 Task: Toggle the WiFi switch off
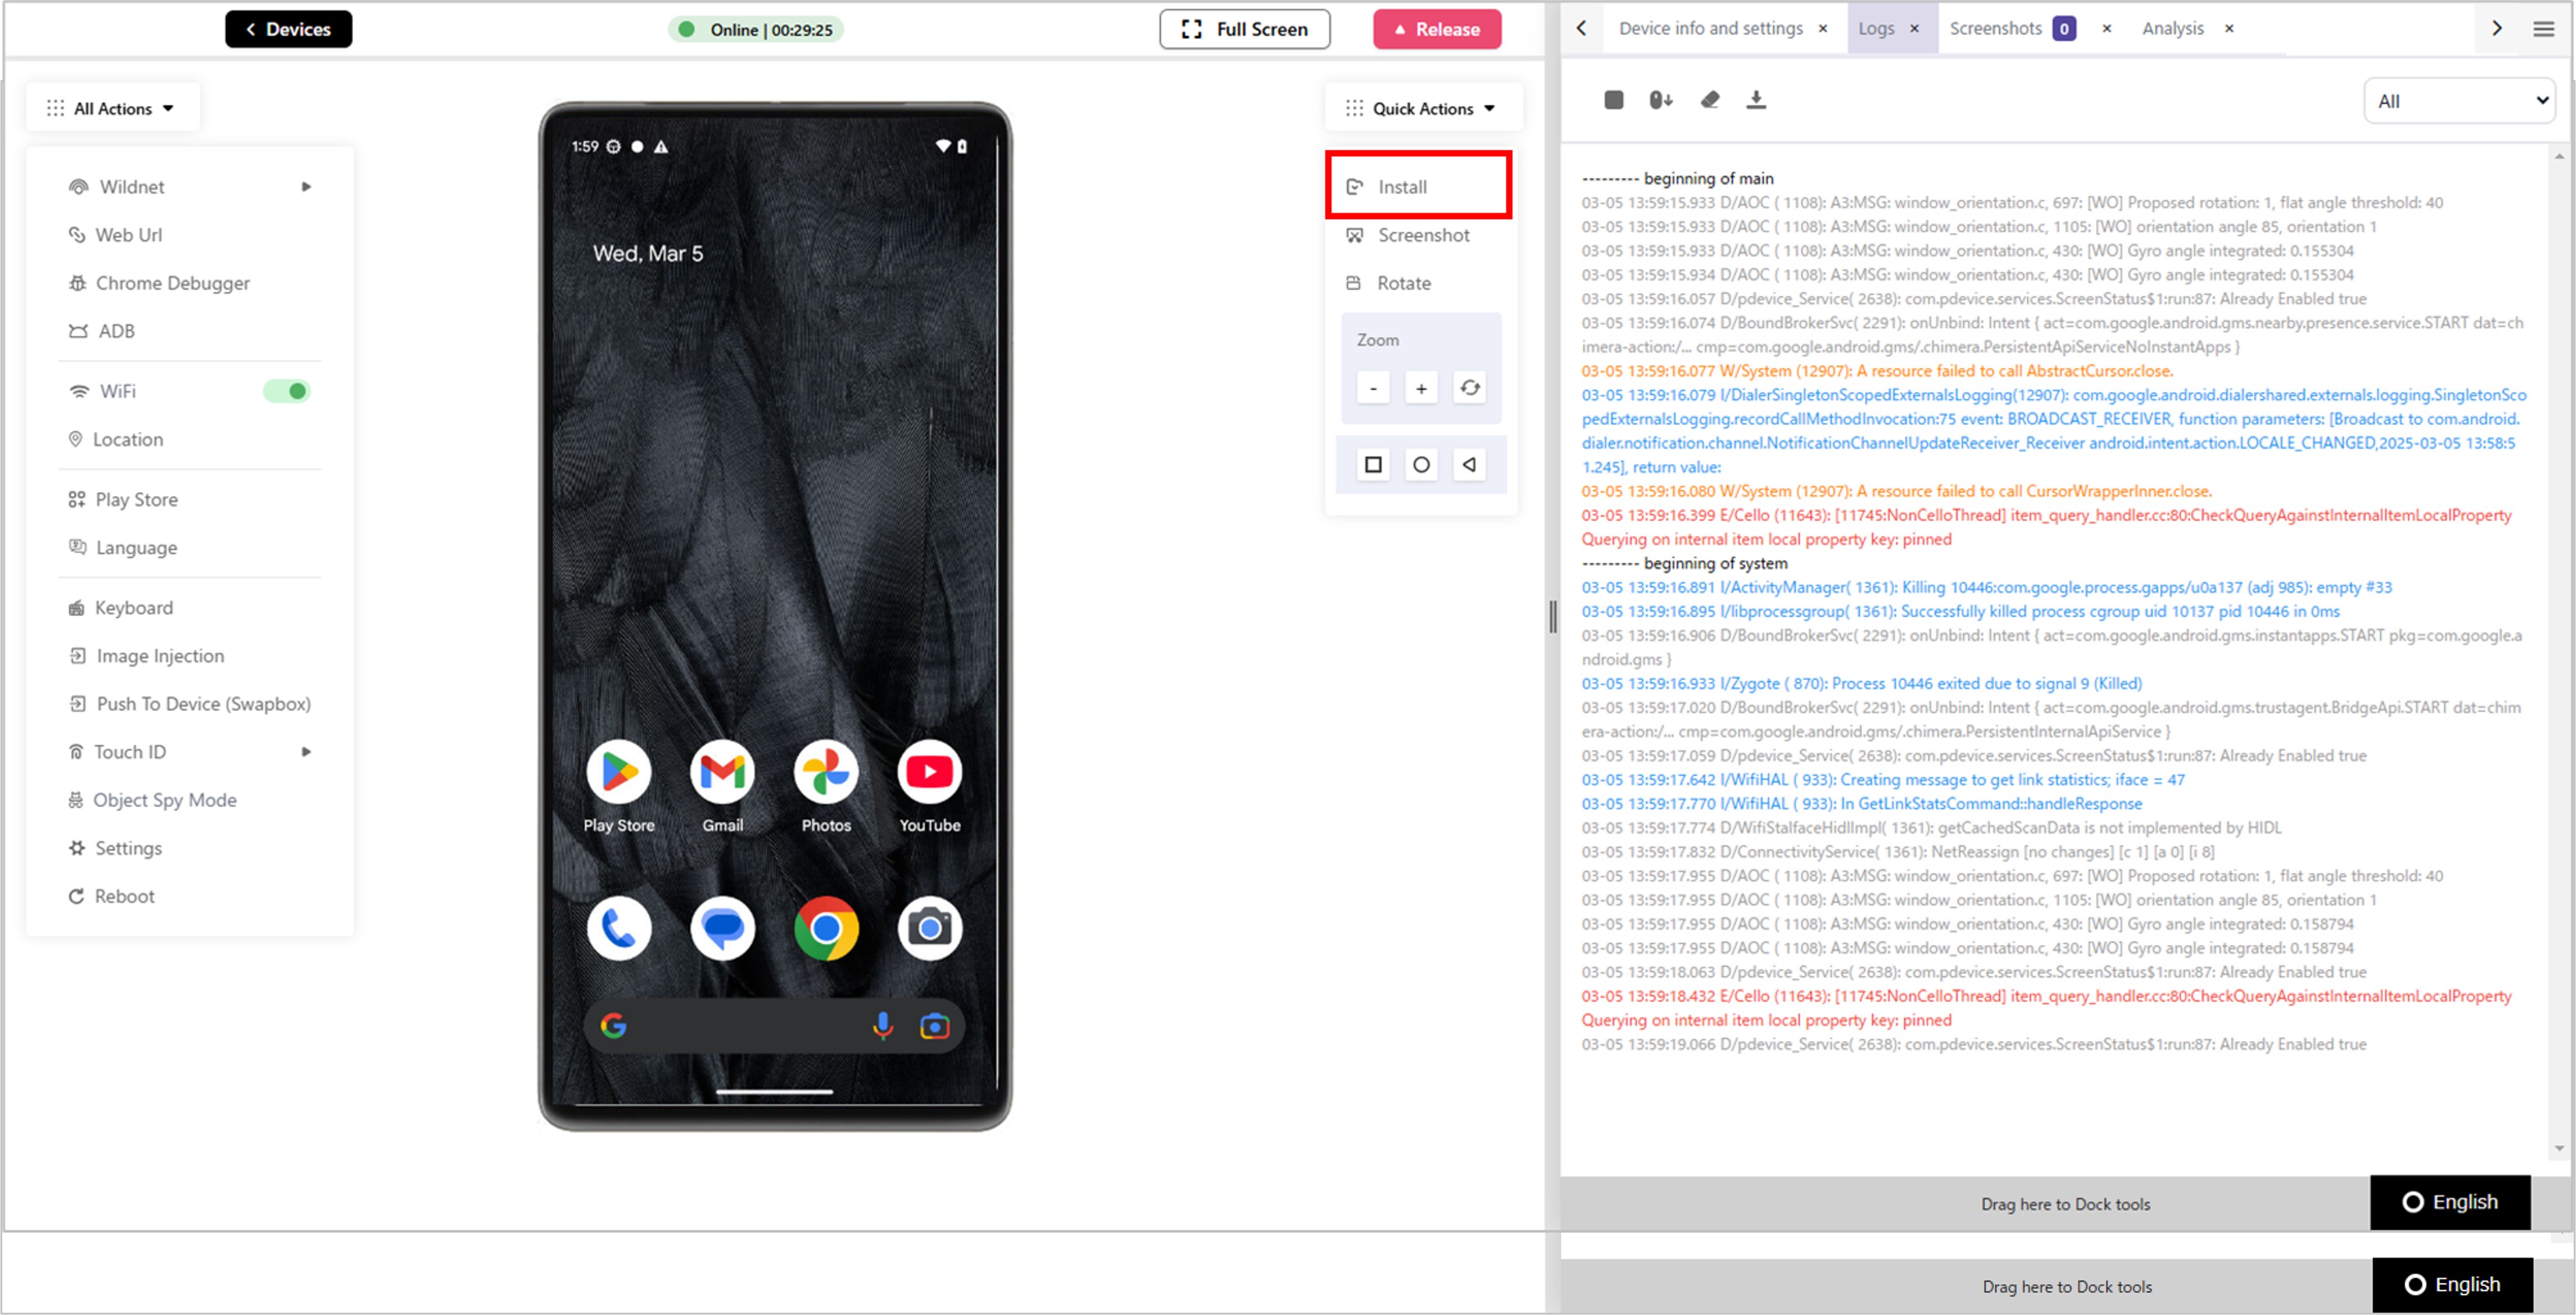coord(286,391)
